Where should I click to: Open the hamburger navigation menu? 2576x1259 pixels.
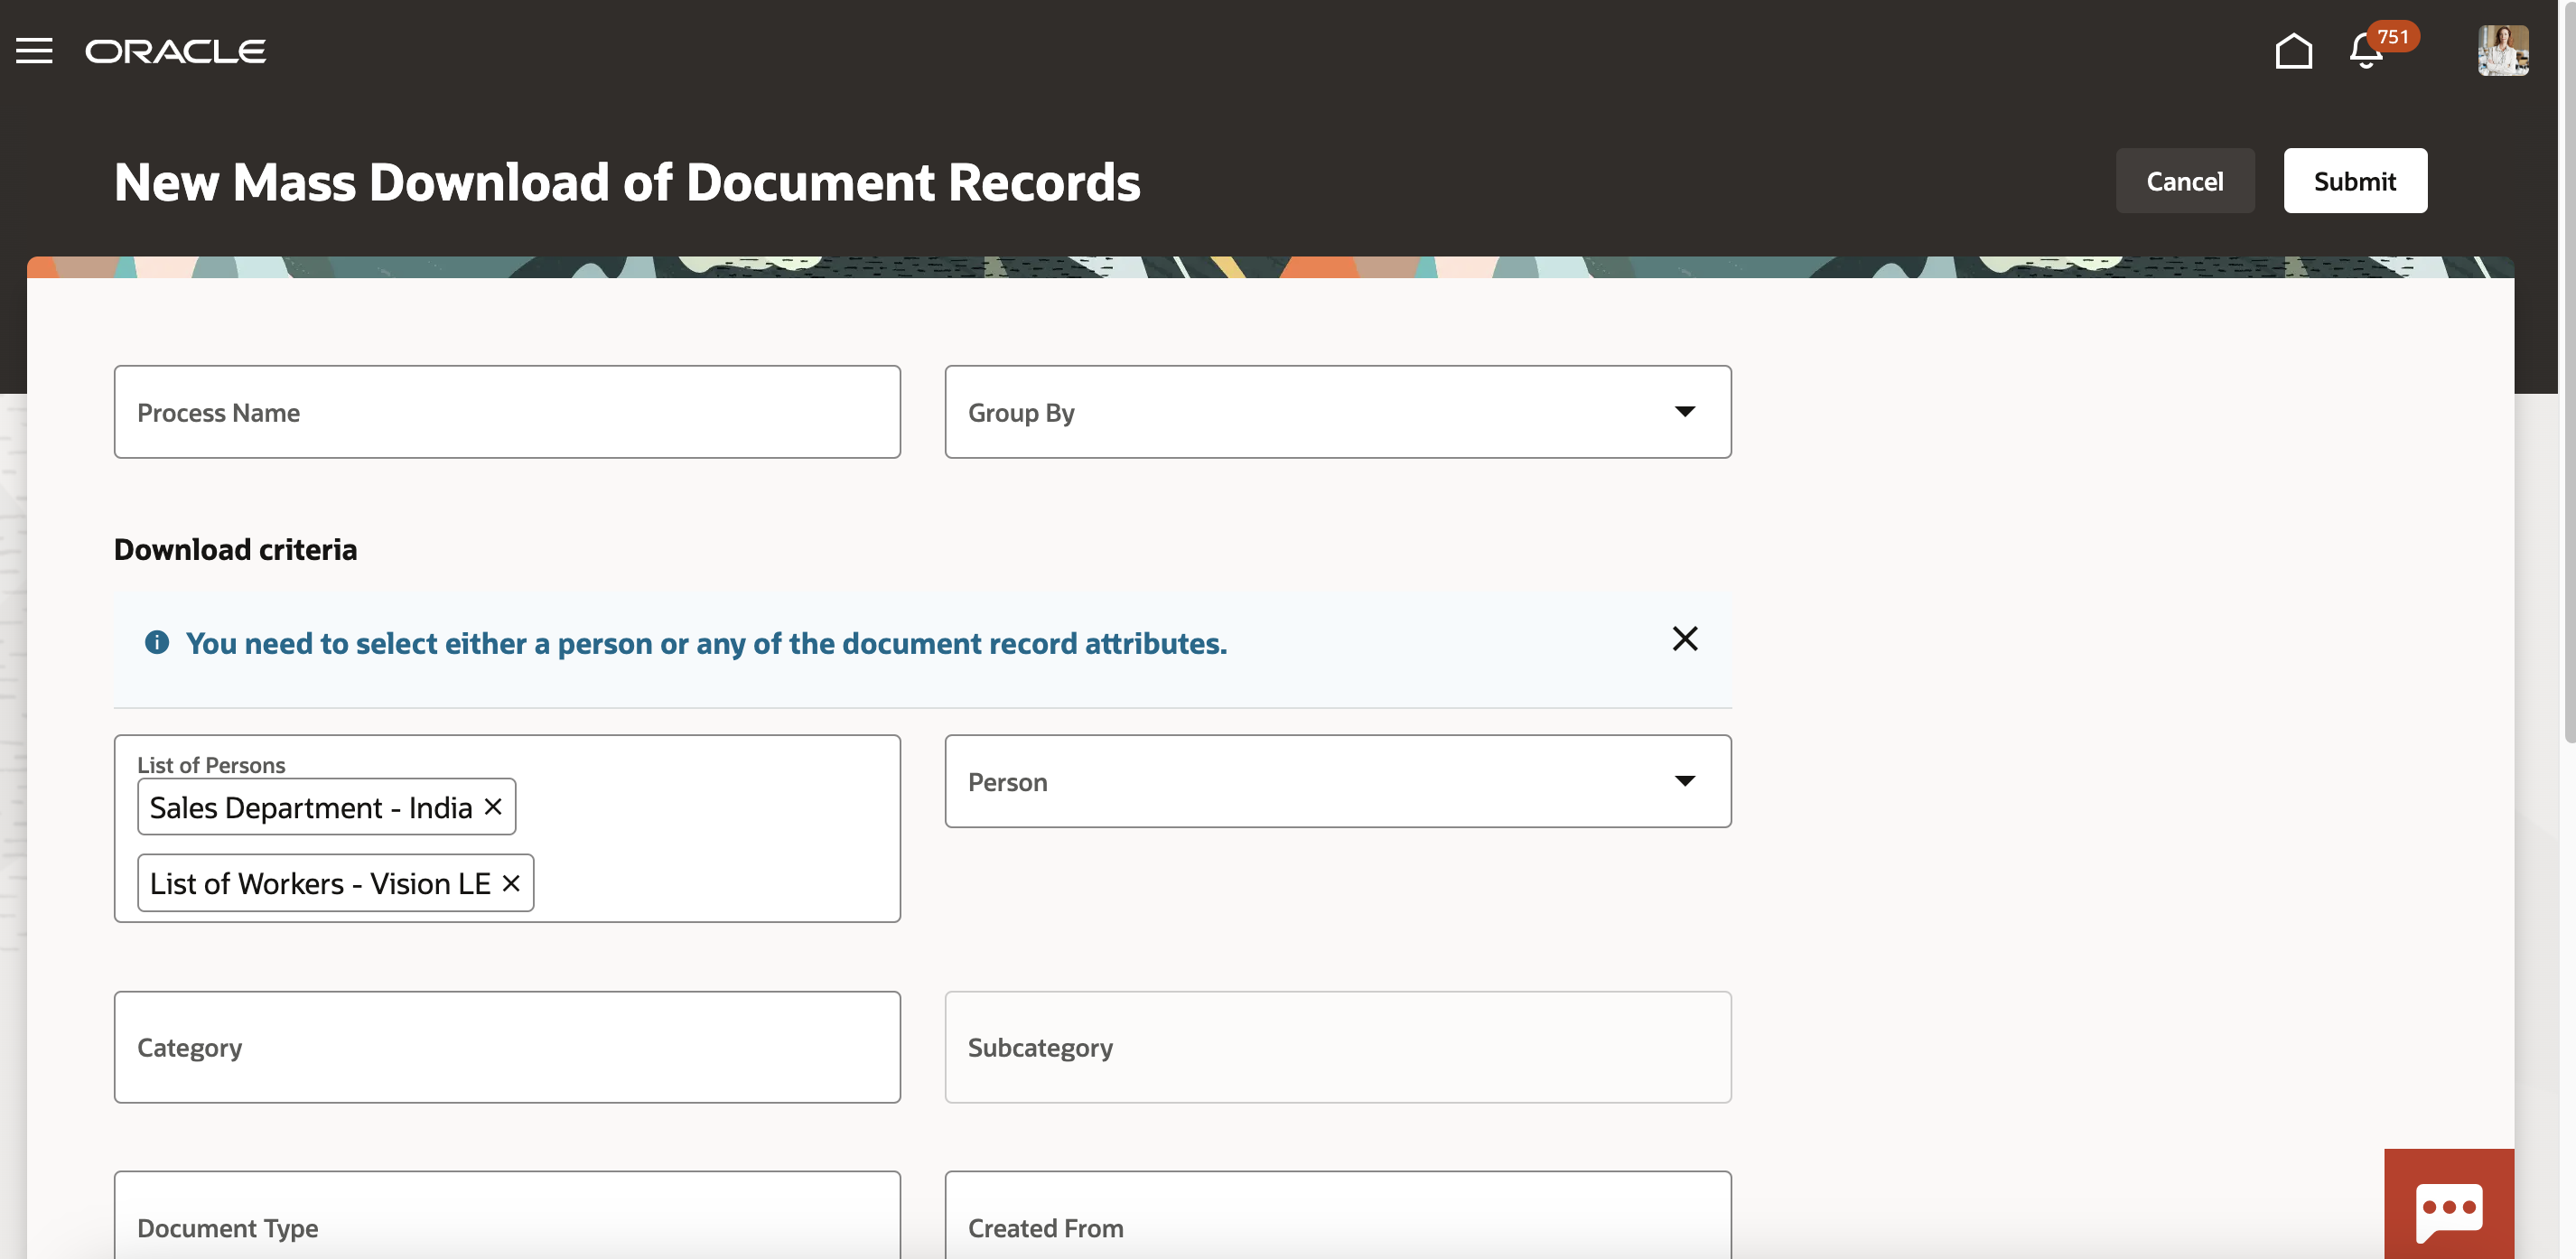pos(34,51)
